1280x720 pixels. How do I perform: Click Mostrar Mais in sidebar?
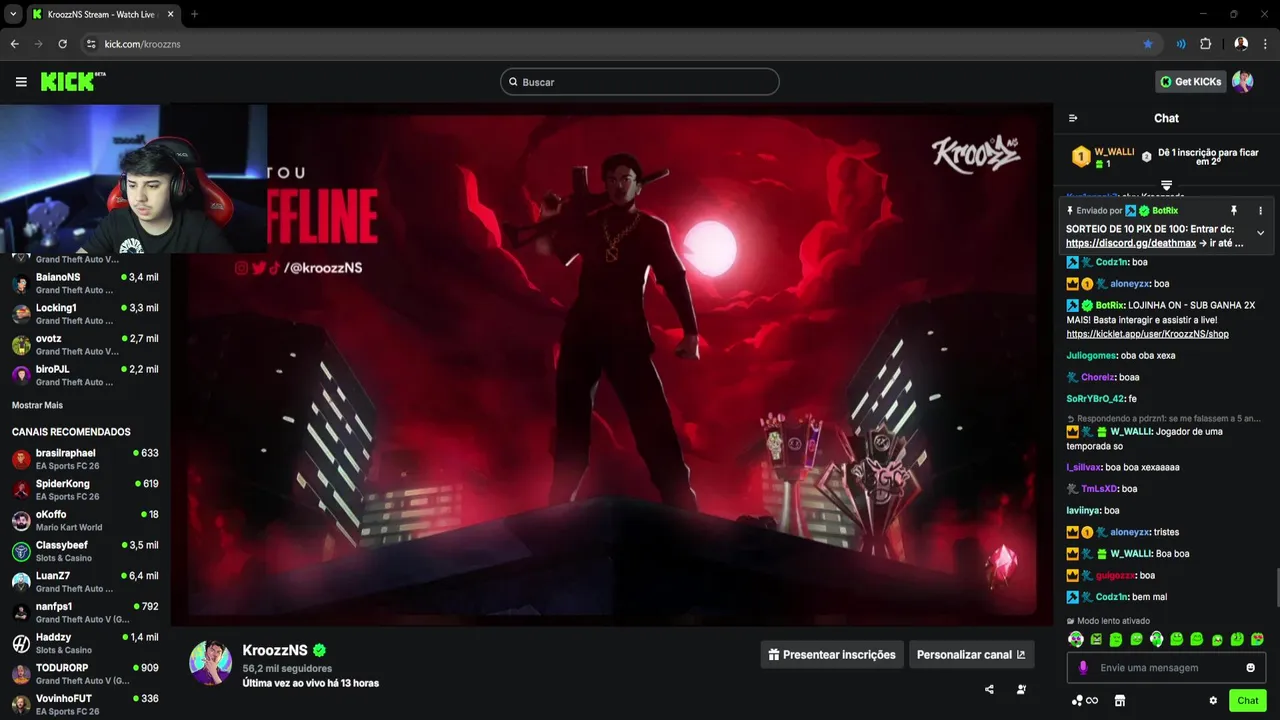click(x=37, y=405)
